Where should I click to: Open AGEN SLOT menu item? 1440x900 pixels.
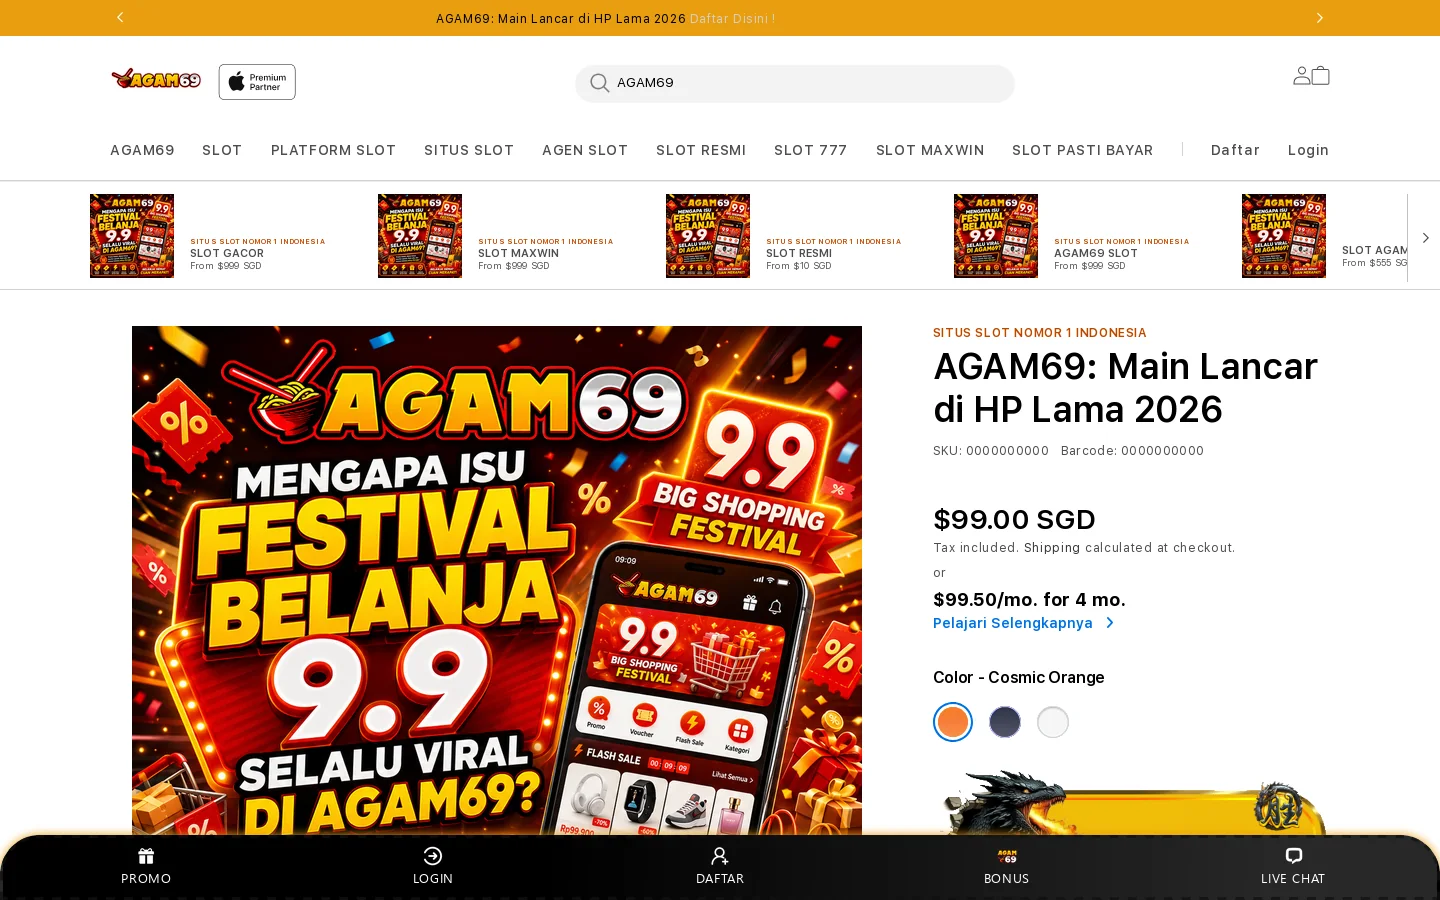pos(585,150)
